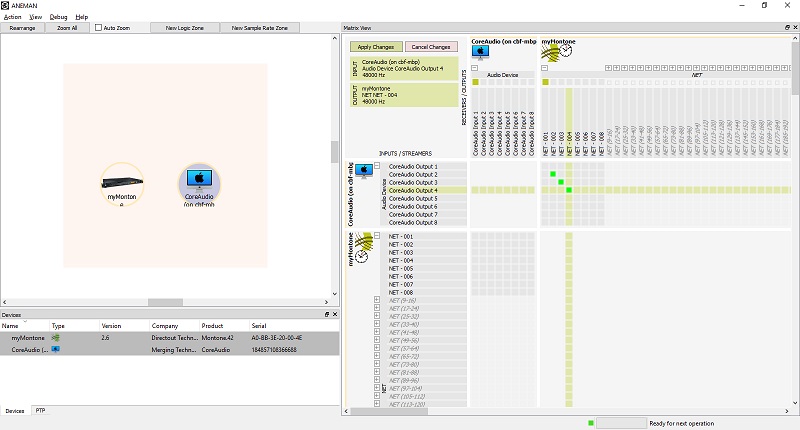
Task: Collapse CoreAudio Output rows group
Action: (377, 165)
